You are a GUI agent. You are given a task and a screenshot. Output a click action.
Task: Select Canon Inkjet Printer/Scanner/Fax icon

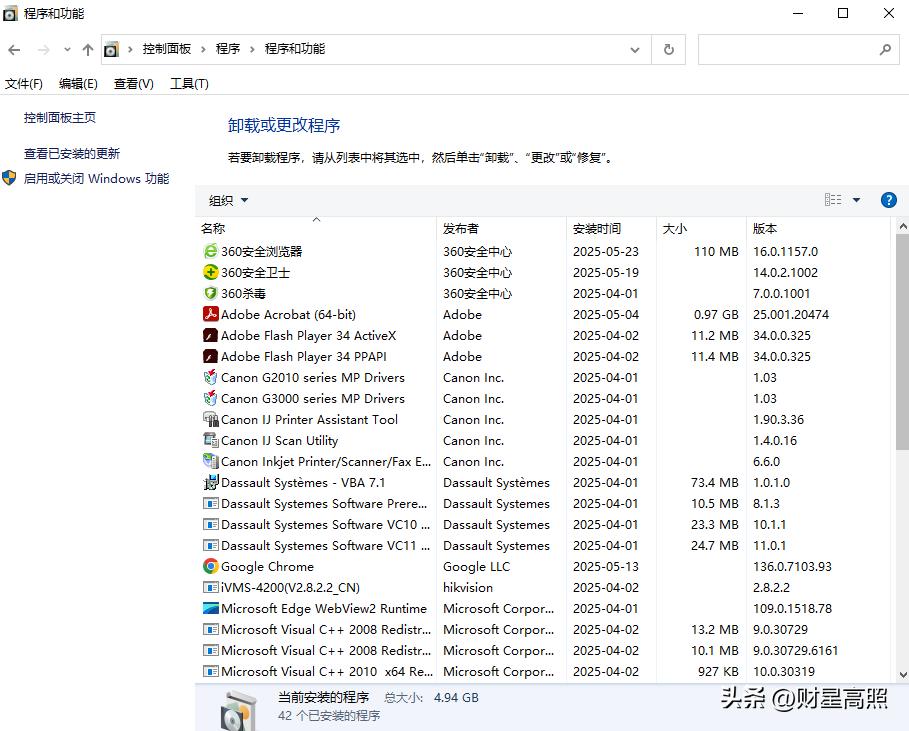tap(210, 461)
